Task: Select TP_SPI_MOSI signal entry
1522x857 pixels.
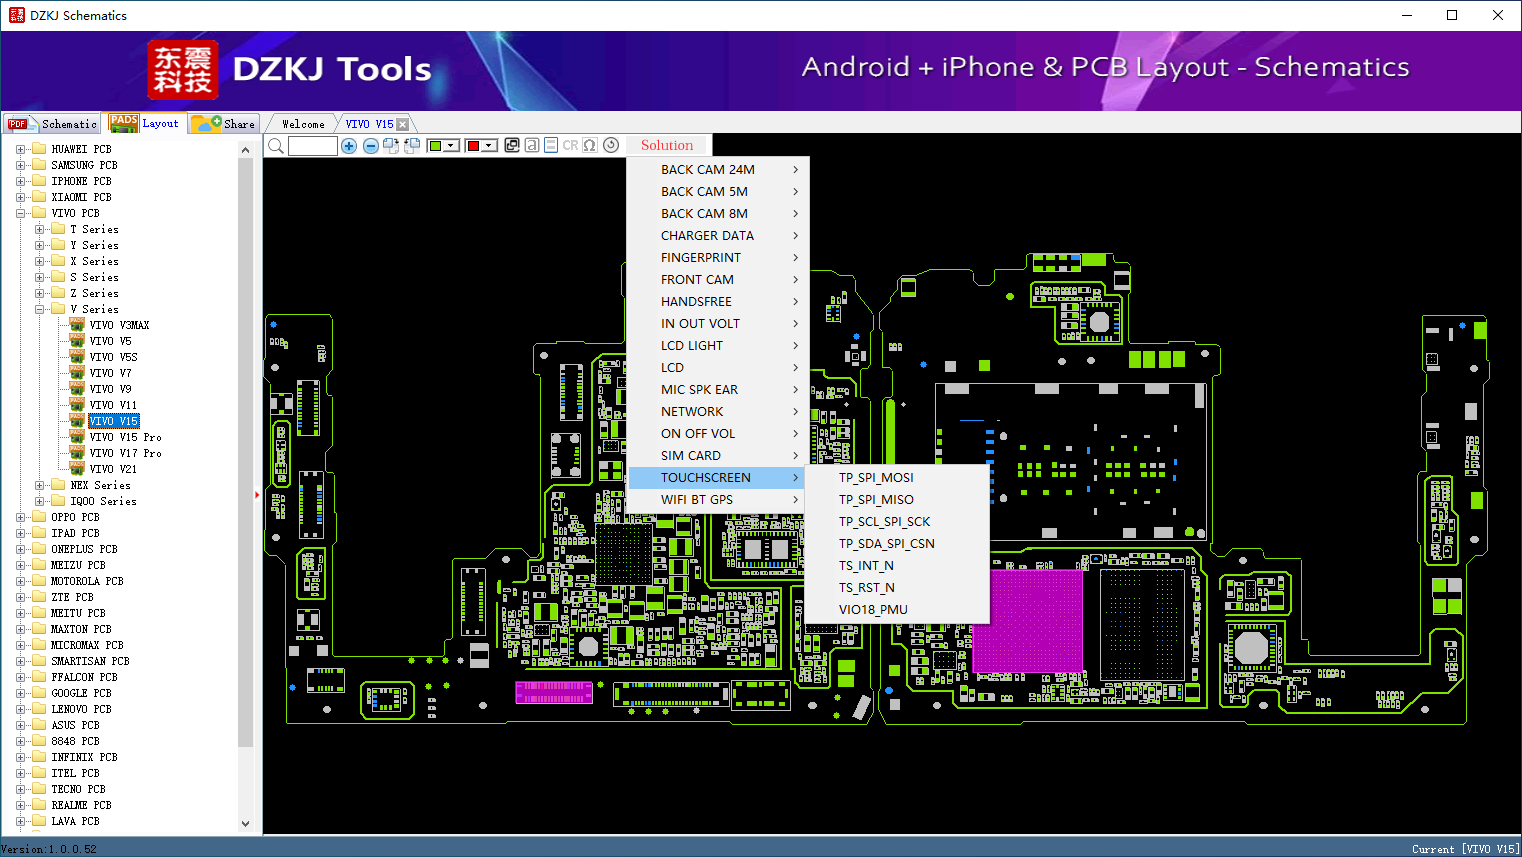Action: point(898,478)
